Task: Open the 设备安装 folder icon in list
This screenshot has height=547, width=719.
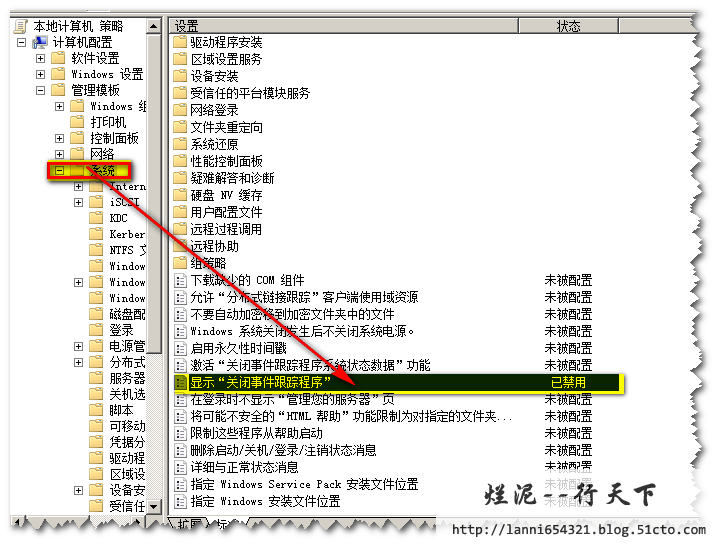Action: coord(180,76)
